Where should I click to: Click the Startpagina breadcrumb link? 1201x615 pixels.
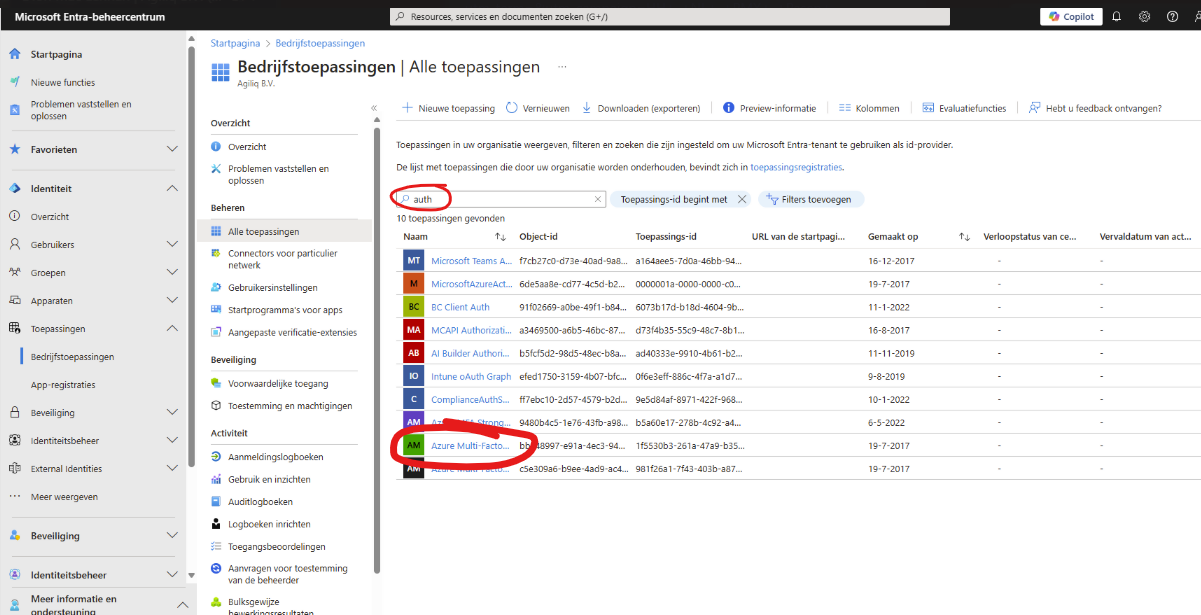pos(235,43)
